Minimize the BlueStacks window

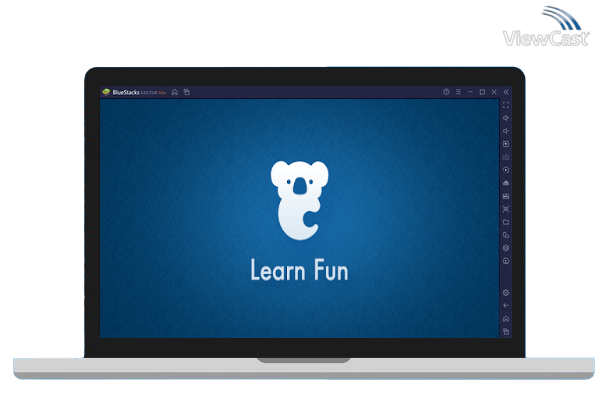point(470,92)
